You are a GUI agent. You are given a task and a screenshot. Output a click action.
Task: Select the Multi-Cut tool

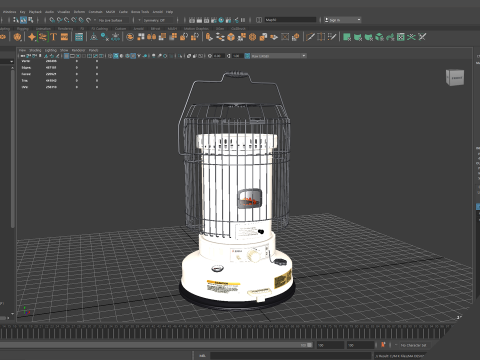(x=310, y=37)
